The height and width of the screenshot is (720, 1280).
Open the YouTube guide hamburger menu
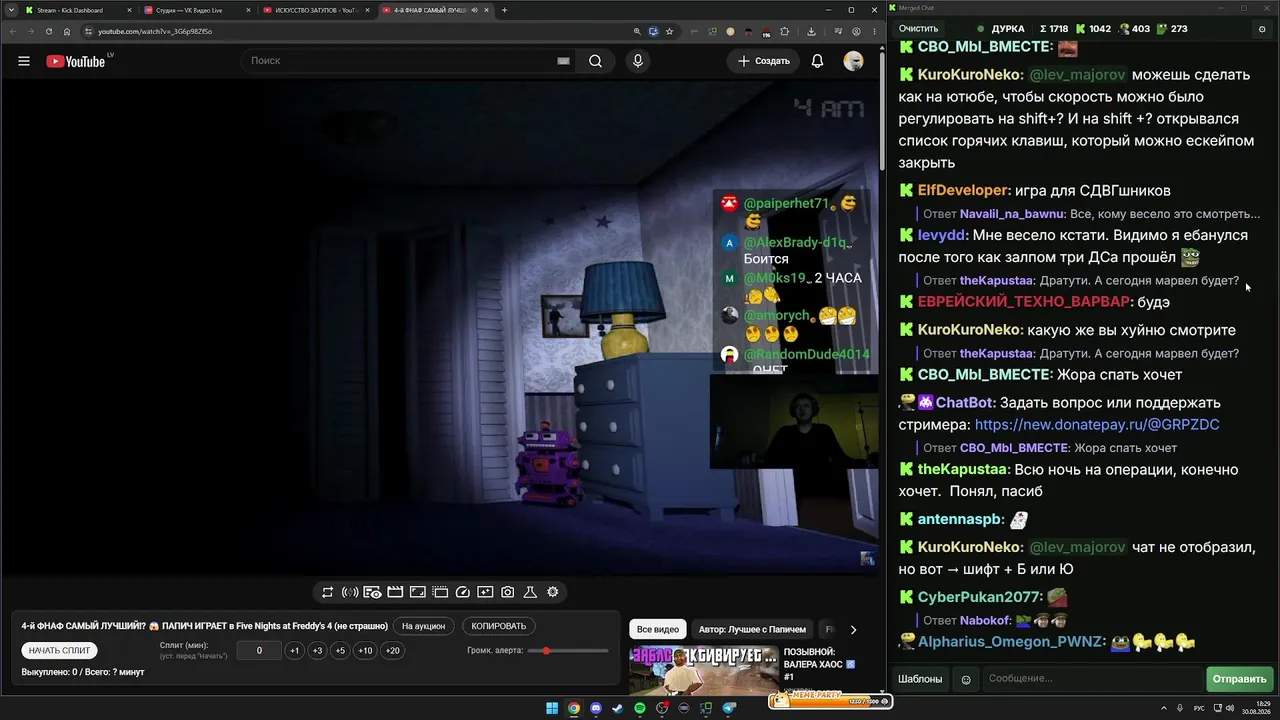point(24,61)
